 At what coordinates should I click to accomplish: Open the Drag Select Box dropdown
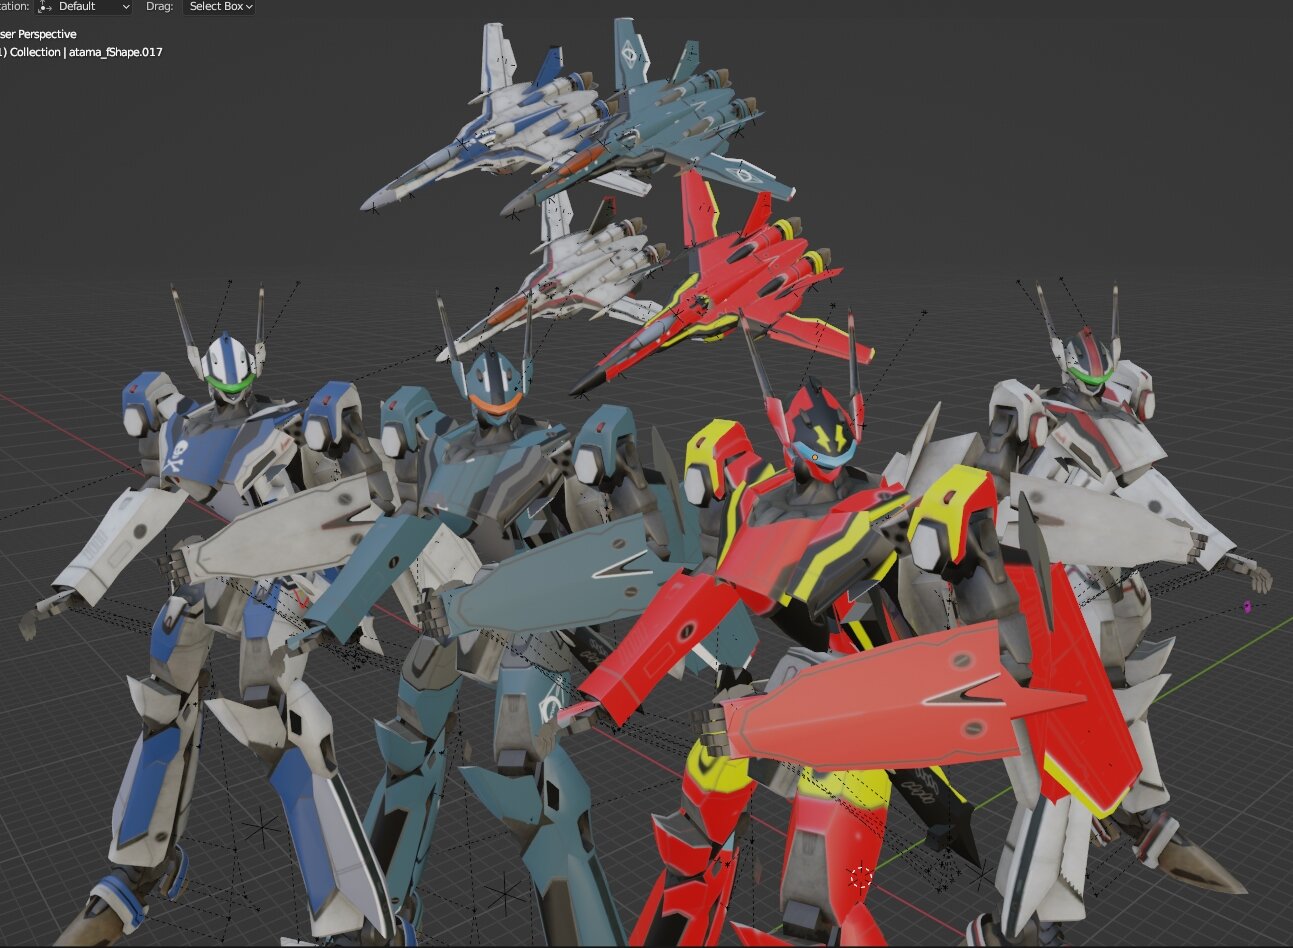pos(219,7)
